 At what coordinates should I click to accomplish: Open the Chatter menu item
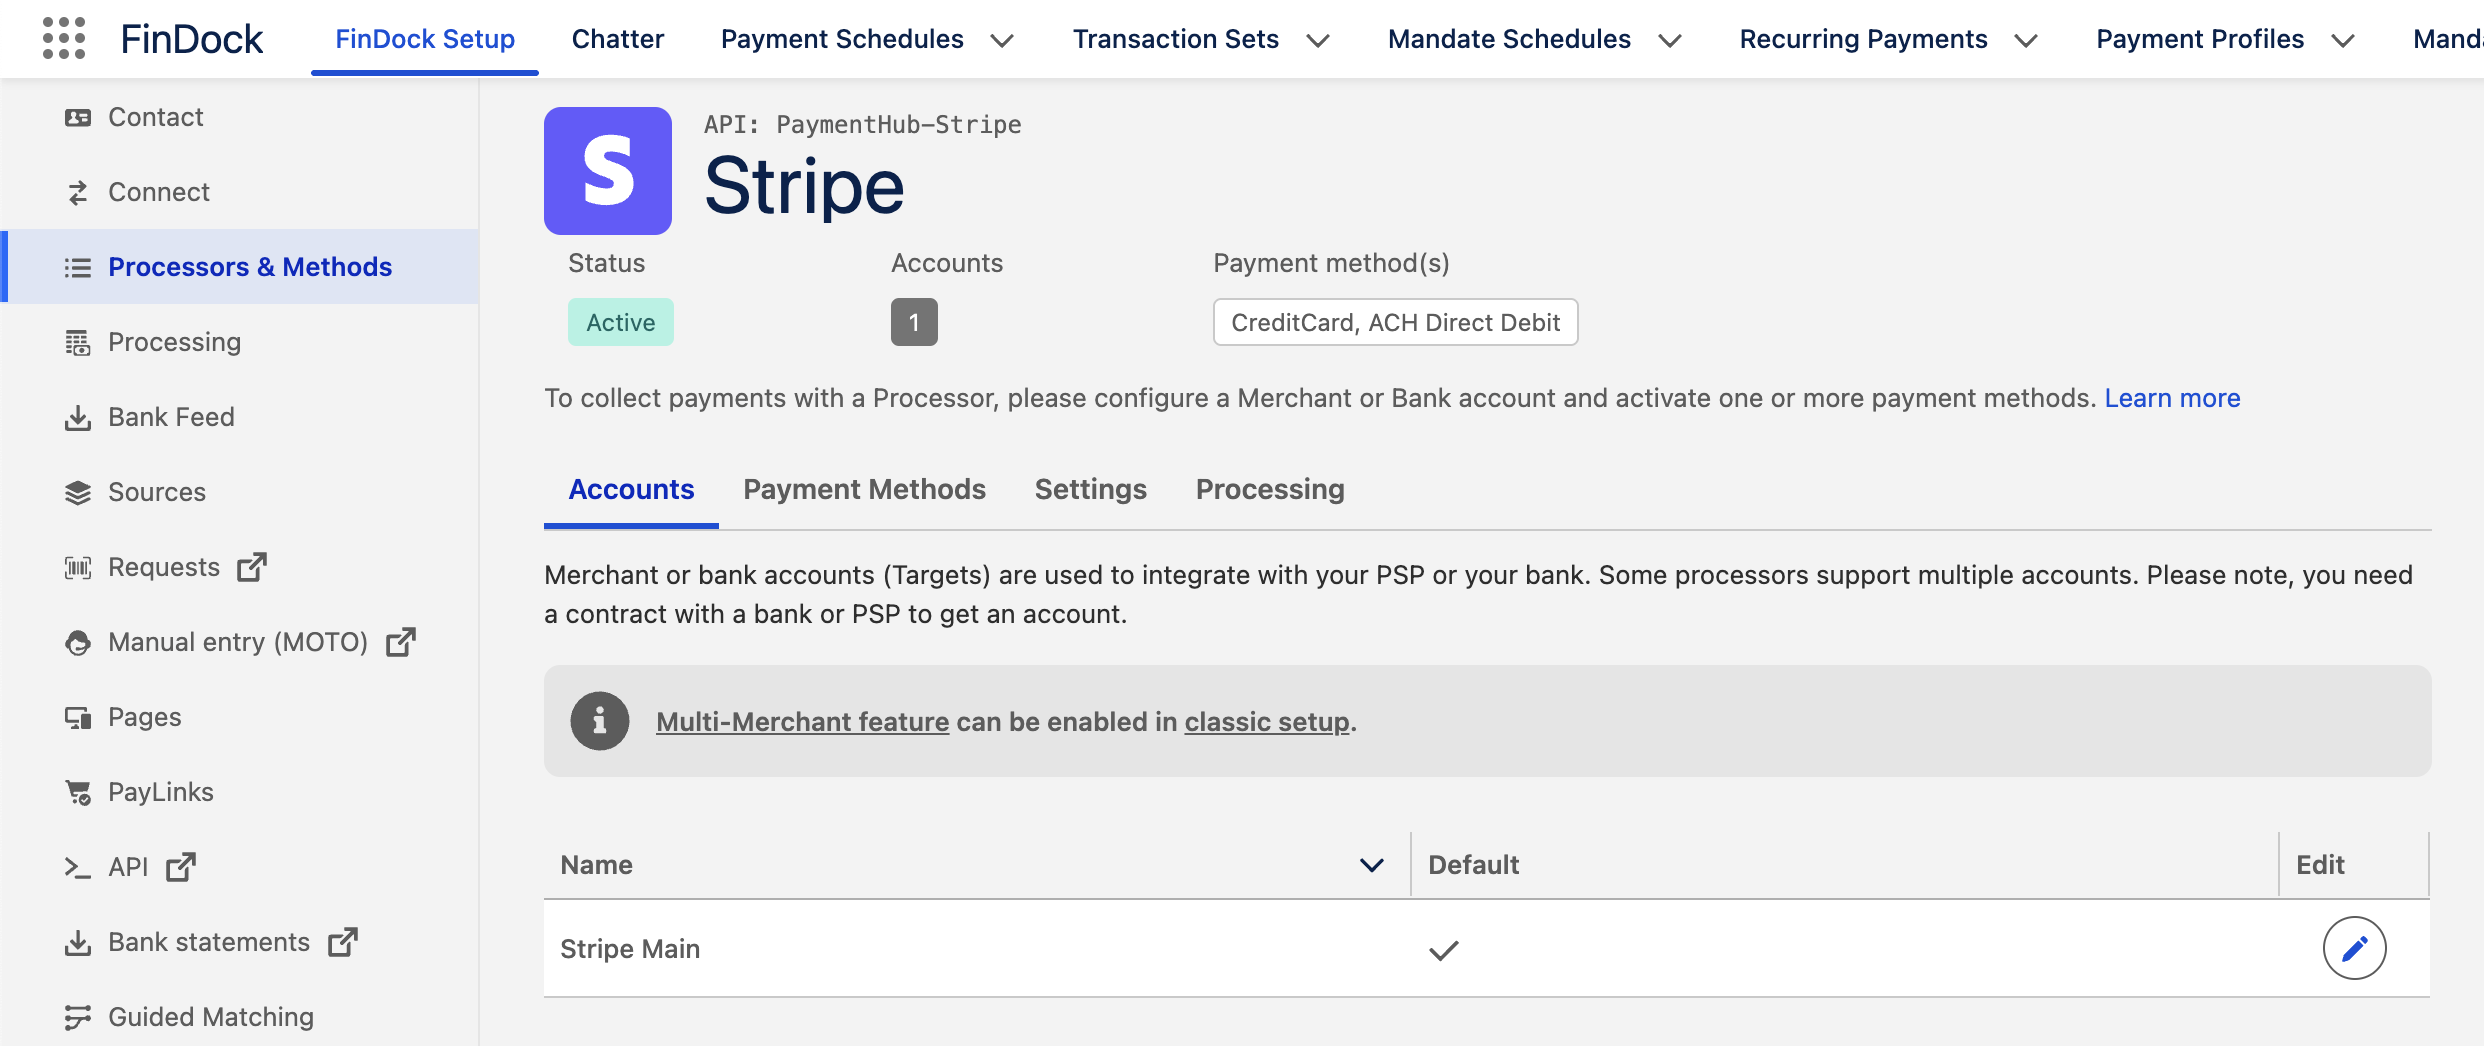click(616, 38)
